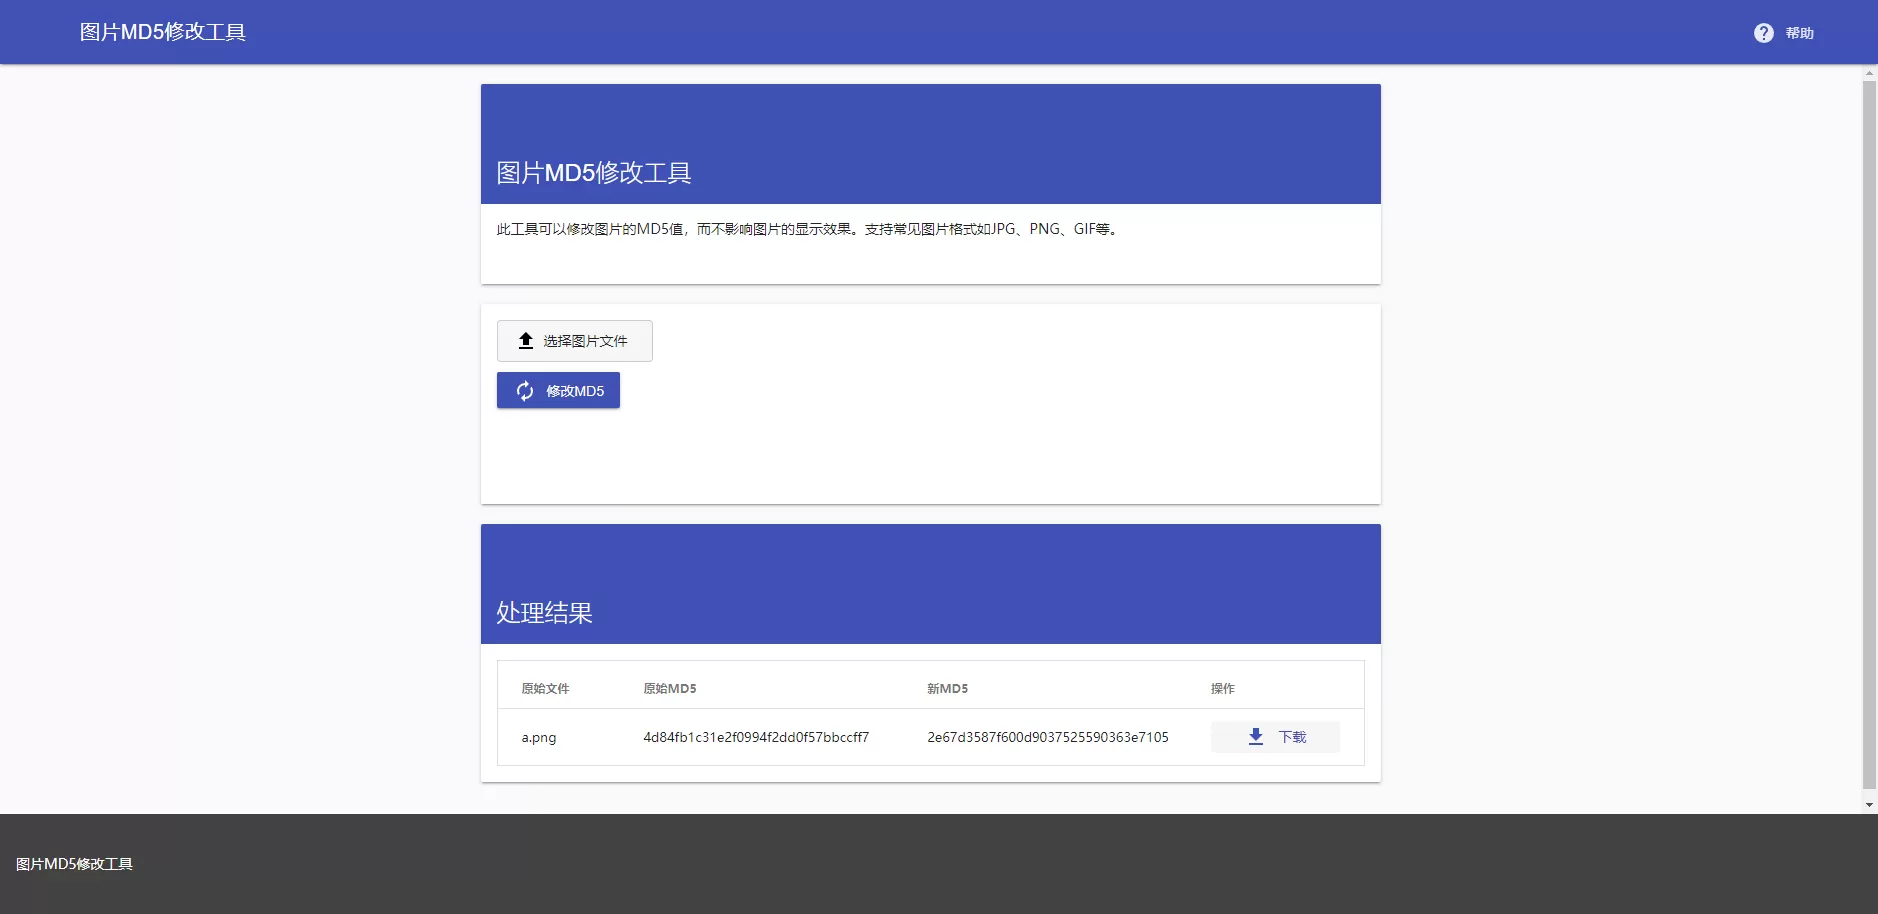Open the 帮助 link text
The image size is (1878, 914).
[1799, 33]
